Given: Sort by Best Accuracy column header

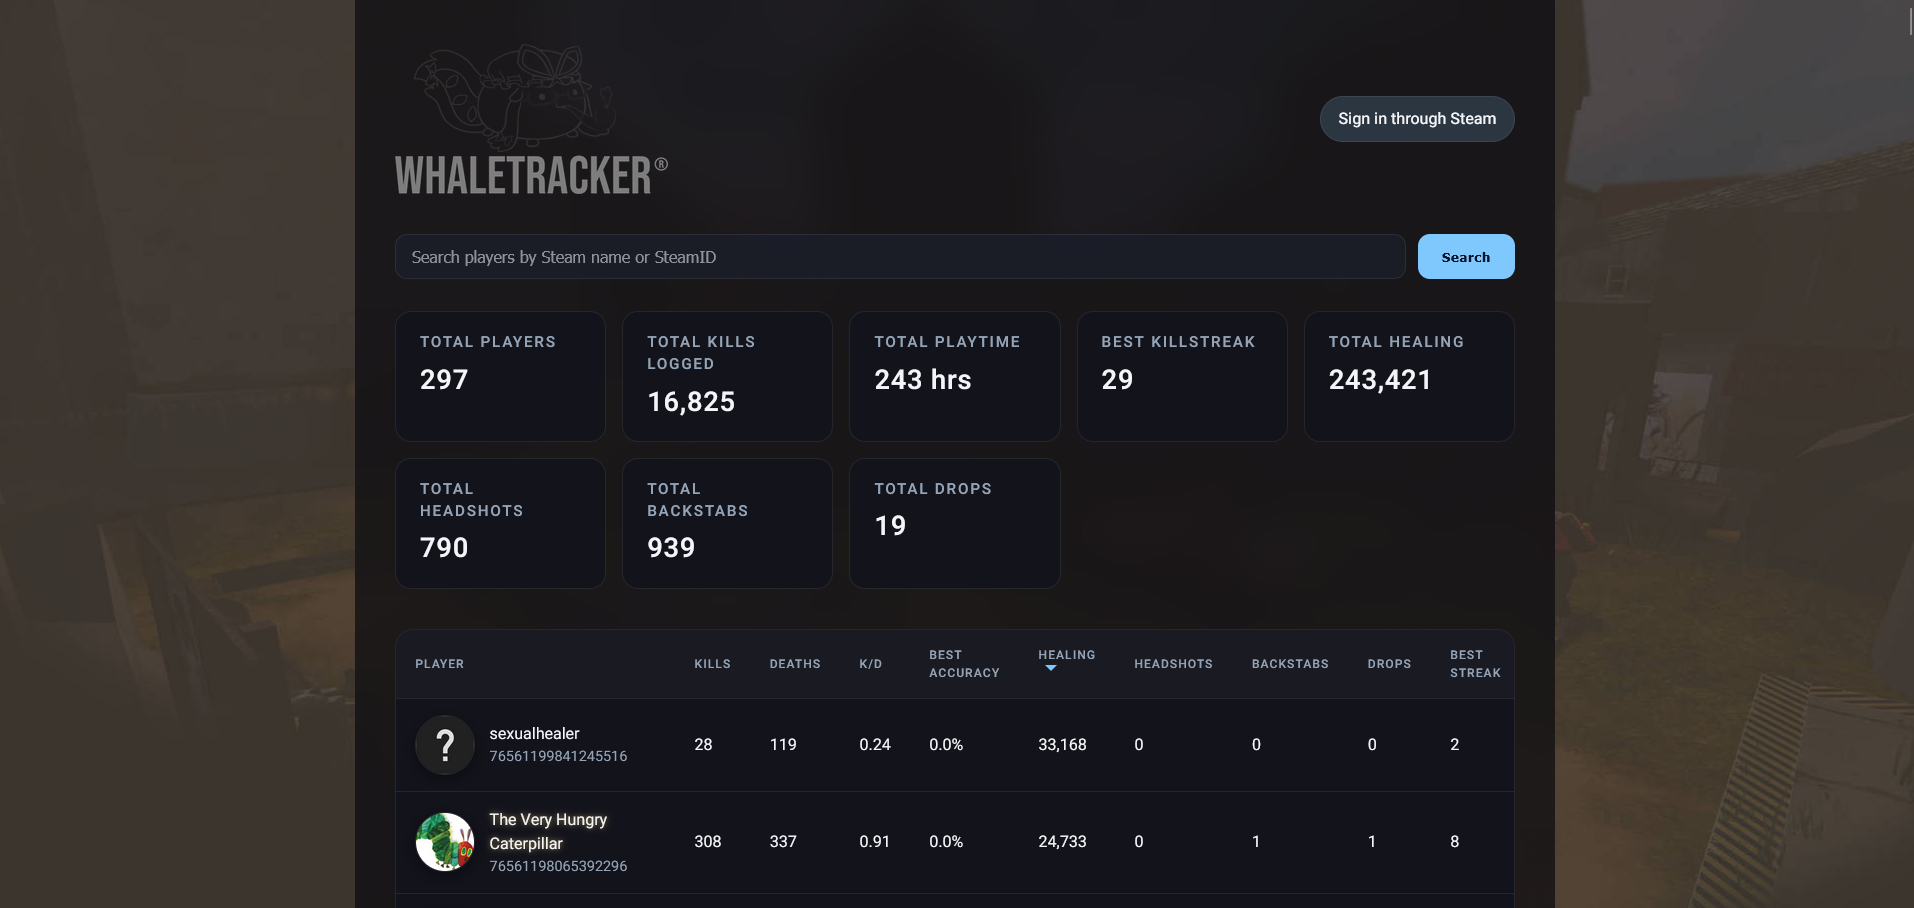Looking at the screenshot, I should click(963, 664).
